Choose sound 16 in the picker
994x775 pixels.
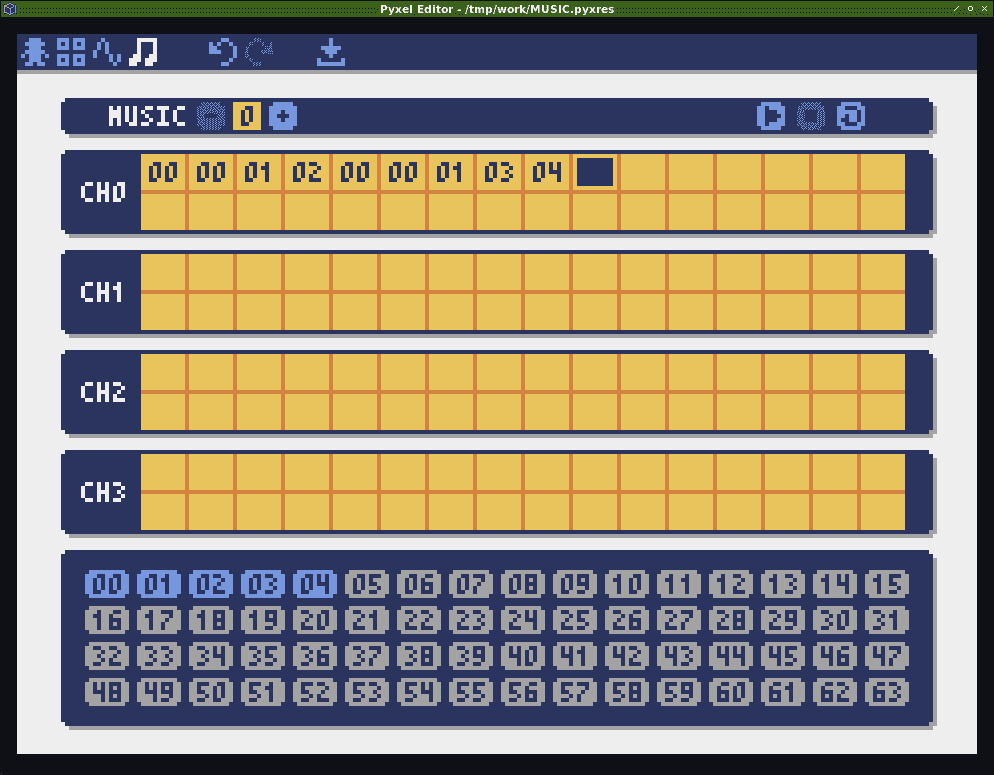click(x=107, y=620)
